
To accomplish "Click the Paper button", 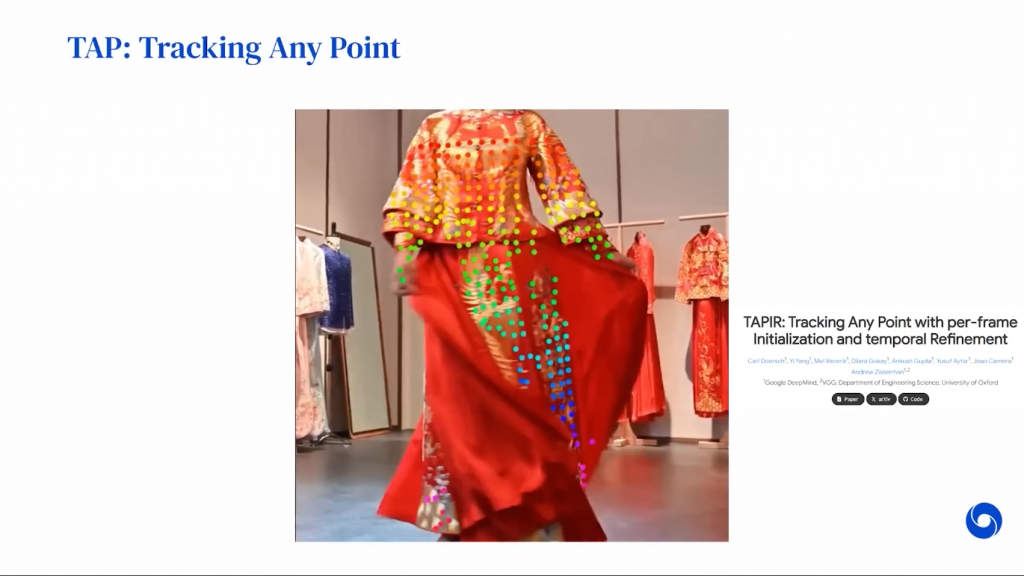I will [x=848, y=399].
